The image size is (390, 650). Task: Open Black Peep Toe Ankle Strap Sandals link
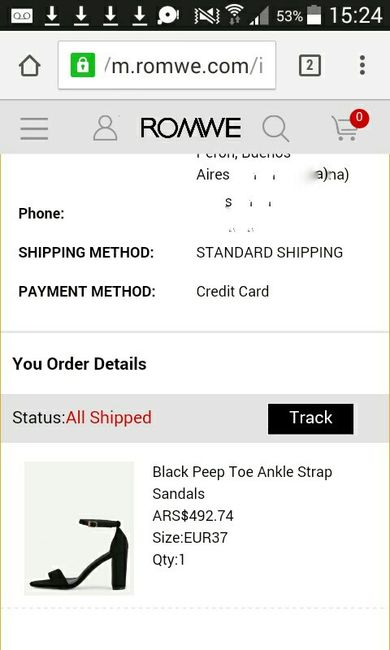click(242, 483)
